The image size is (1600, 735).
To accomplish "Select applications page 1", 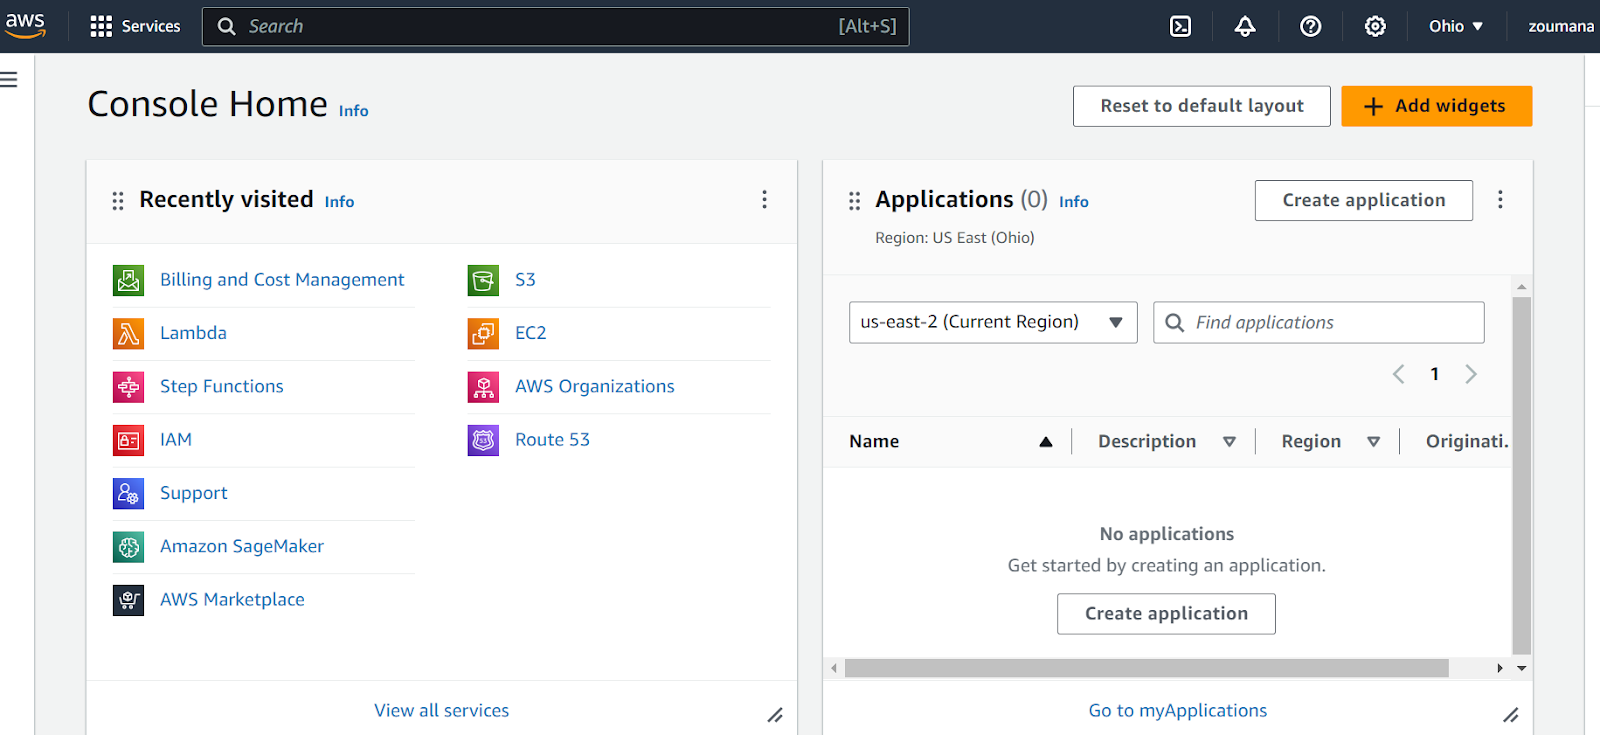I will 1434,374.
